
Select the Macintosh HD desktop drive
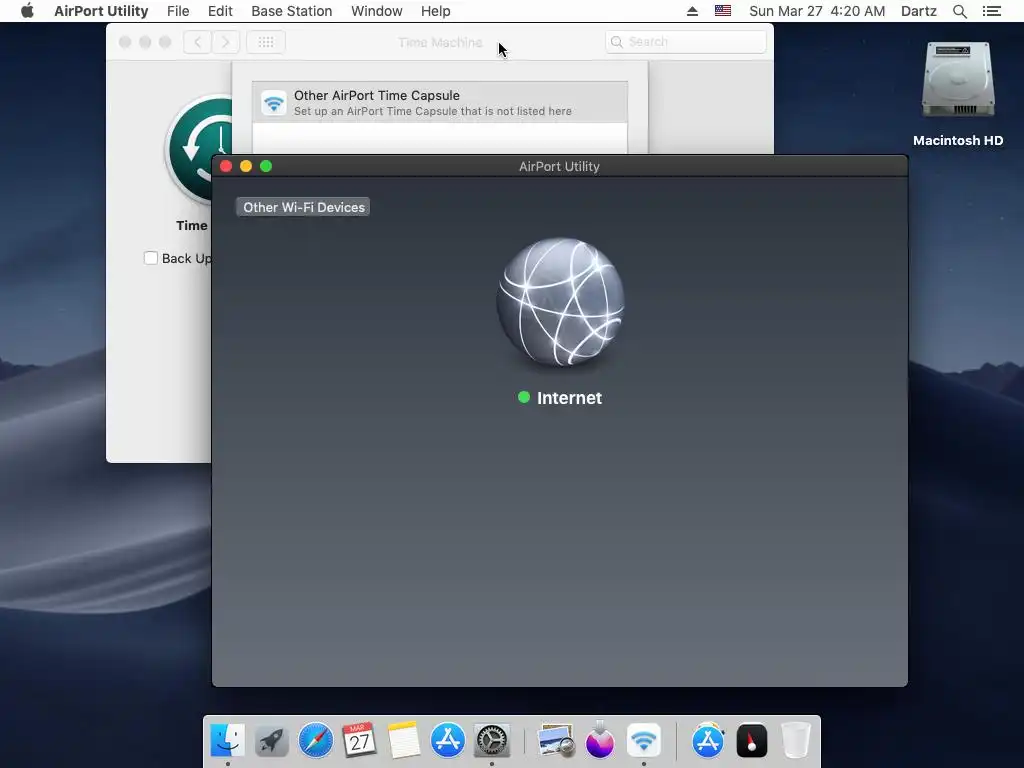pyautogui.click(x=958, y=94)
